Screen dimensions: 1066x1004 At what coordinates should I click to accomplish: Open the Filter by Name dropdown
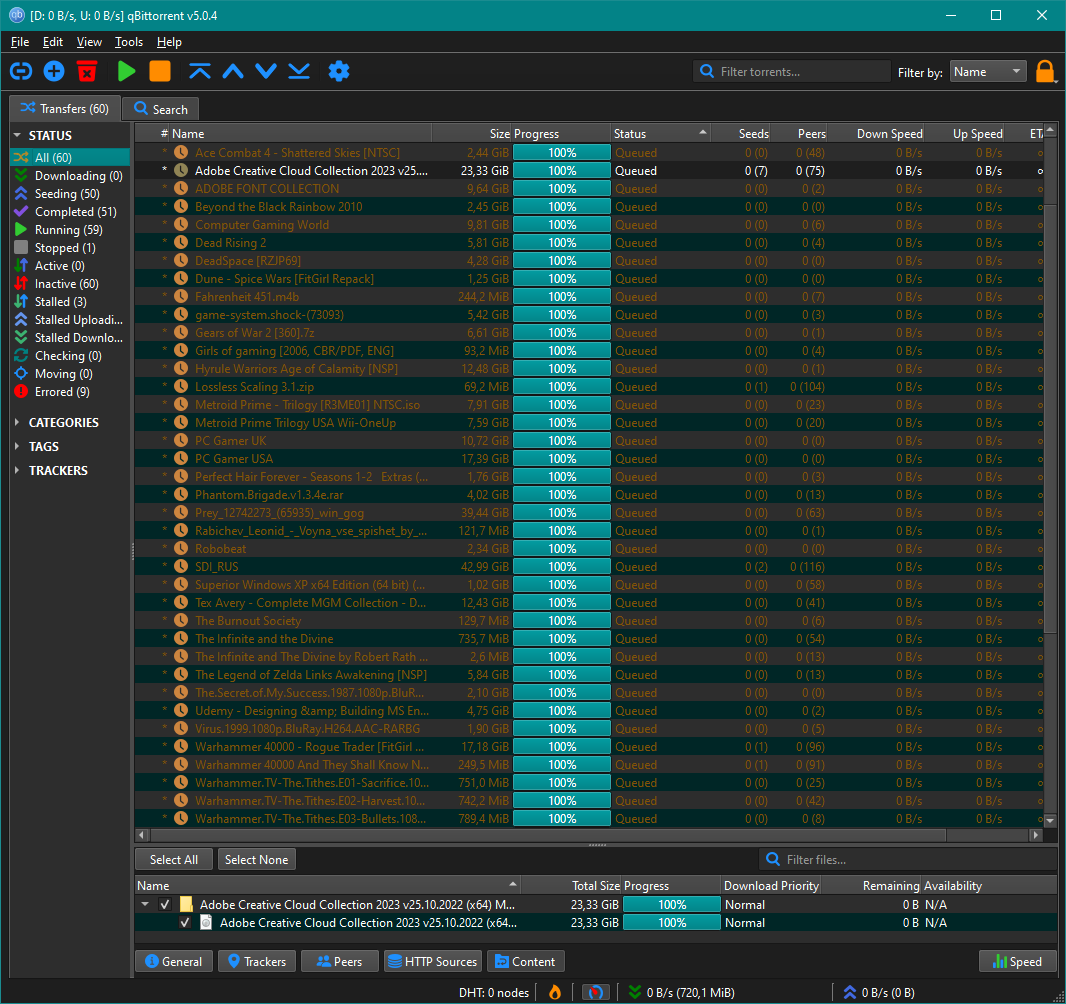tap(988, 71)
